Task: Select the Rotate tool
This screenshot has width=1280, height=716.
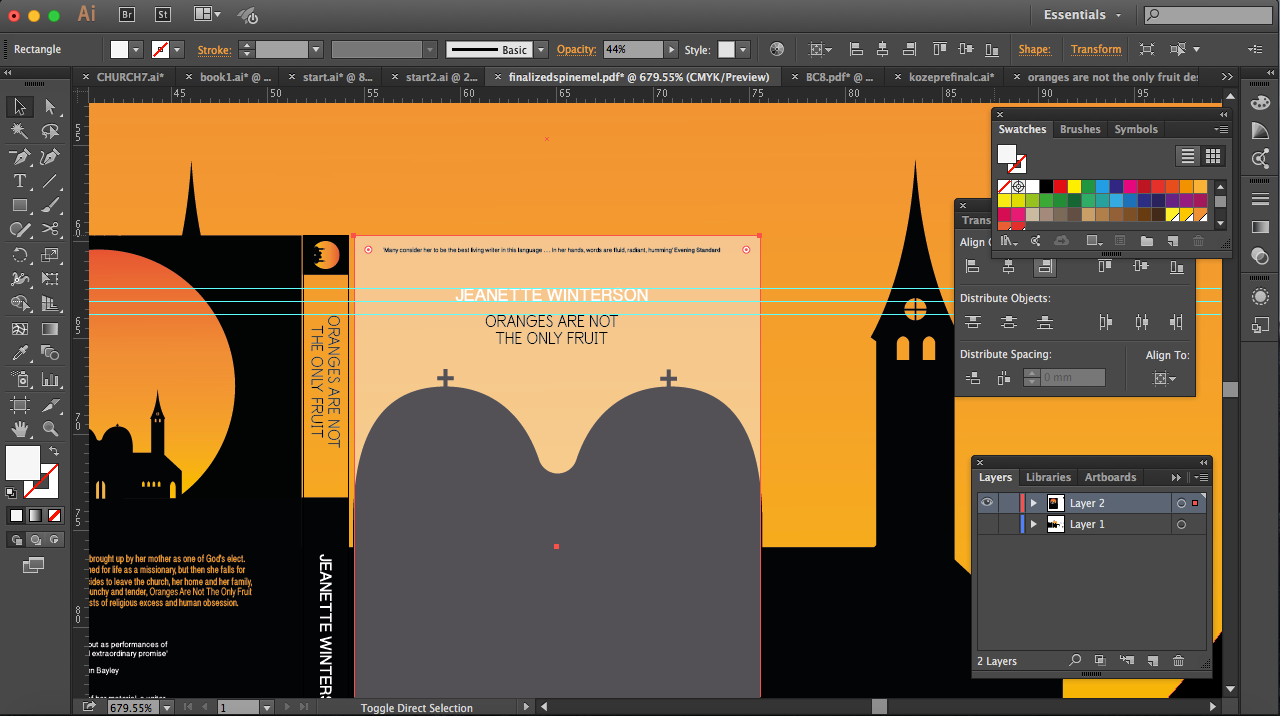Action: (x=19, y=255)
